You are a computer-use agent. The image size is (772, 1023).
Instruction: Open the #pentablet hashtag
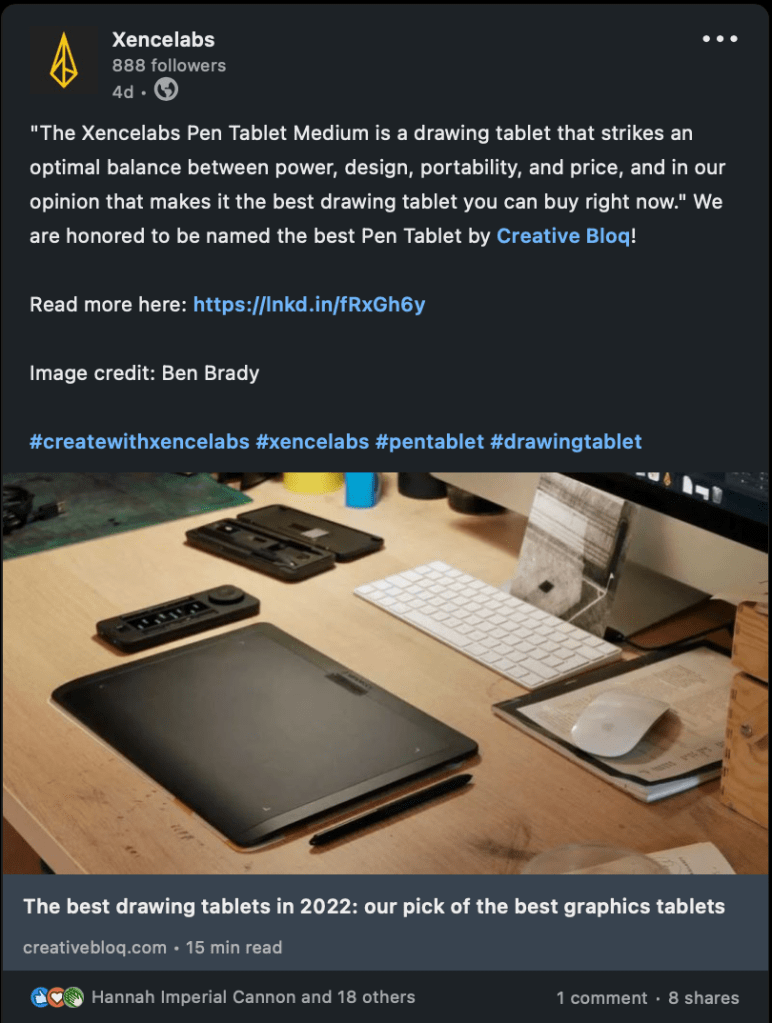point(430,442)
